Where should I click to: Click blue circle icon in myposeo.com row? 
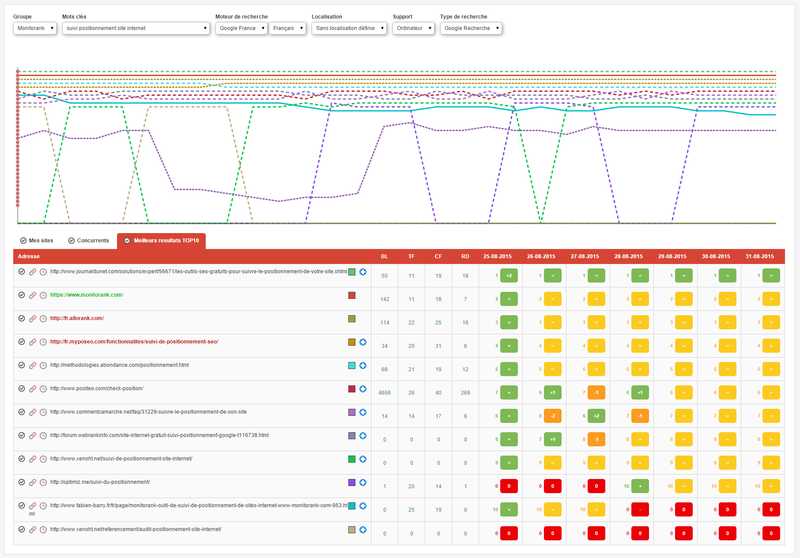[363, 342]
